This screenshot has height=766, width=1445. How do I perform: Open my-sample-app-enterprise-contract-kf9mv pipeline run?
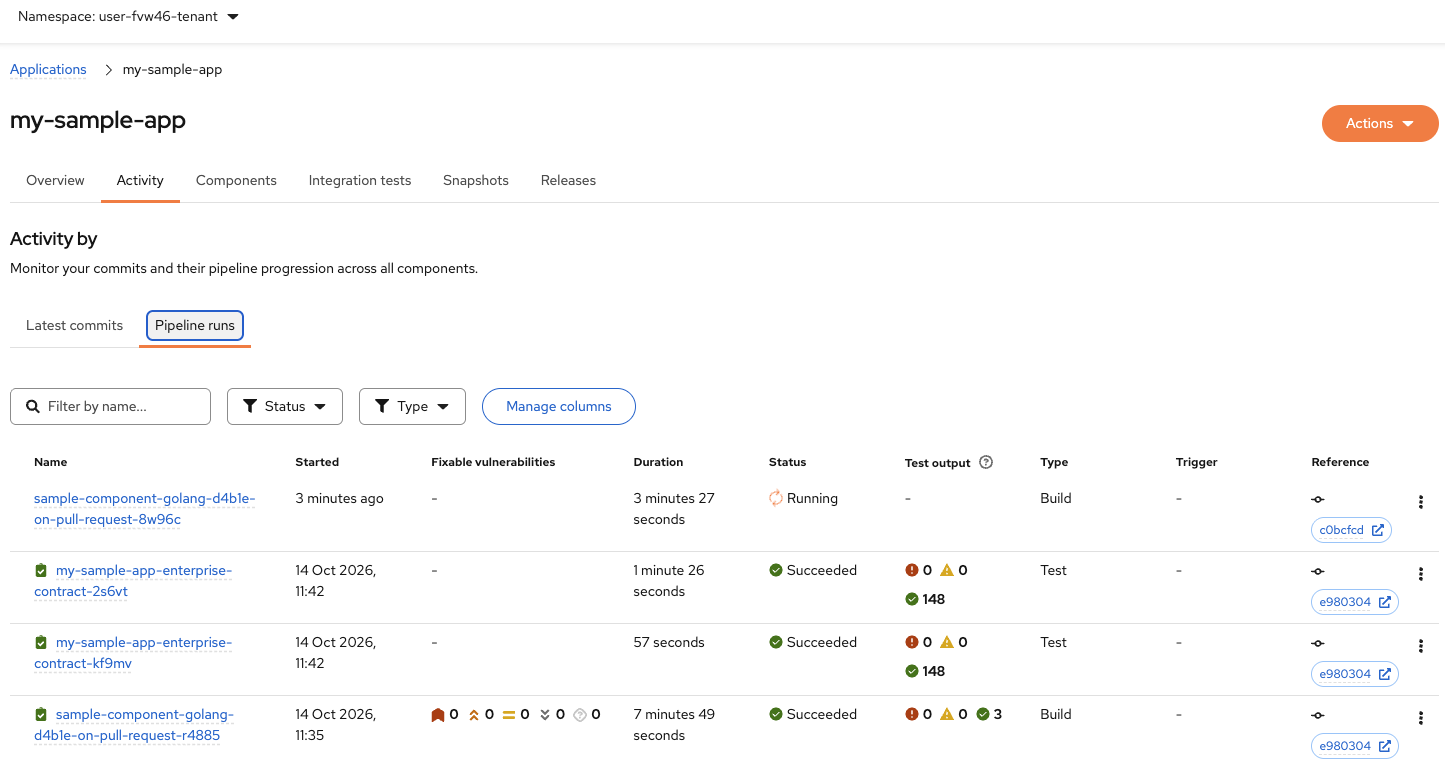pyautogui.click(x=133, y=653)
